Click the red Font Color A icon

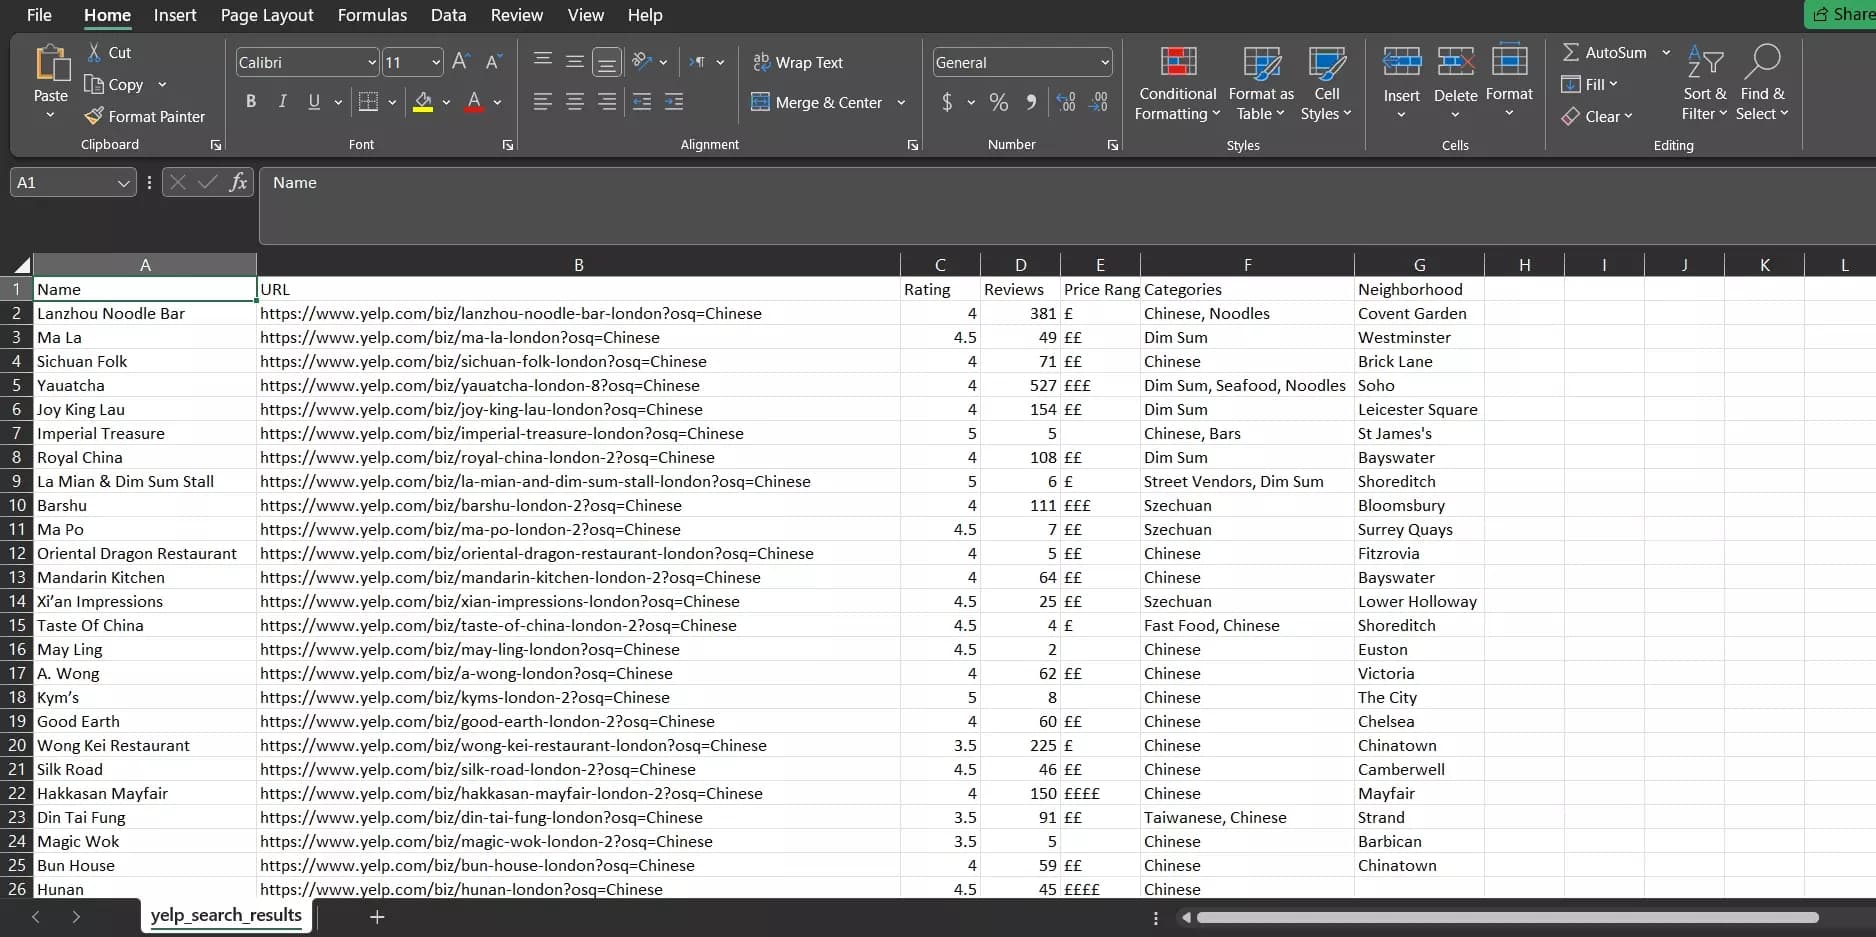pos(474,101)
